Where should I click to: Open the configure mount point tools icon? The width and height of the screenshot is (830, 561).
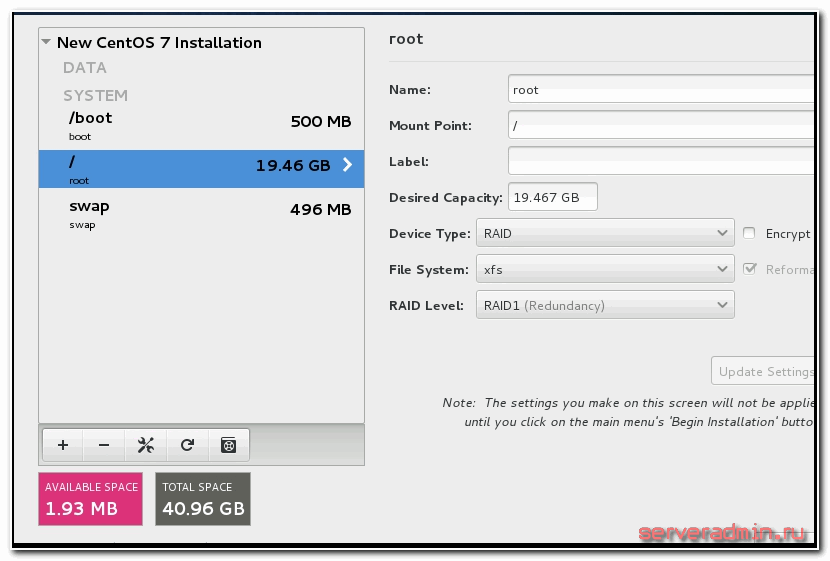click(x=145, y=445)
